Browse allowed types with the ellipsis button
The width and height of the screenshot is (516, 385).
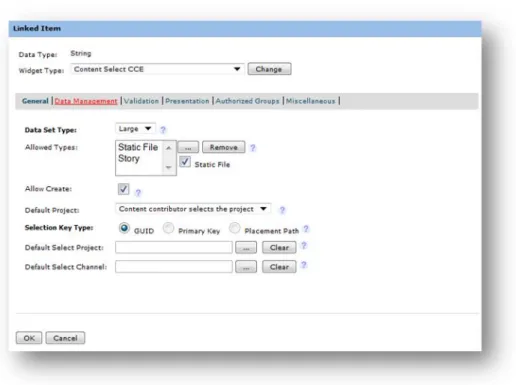click(188, 147)
